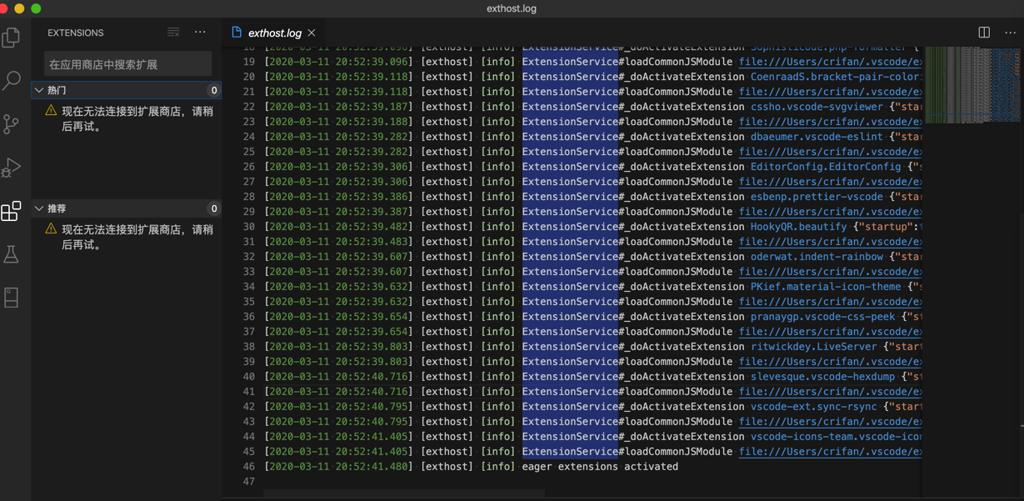Click the green zoom window button
This screenshot has height=501, width=1024.
(x=36, y=8)
